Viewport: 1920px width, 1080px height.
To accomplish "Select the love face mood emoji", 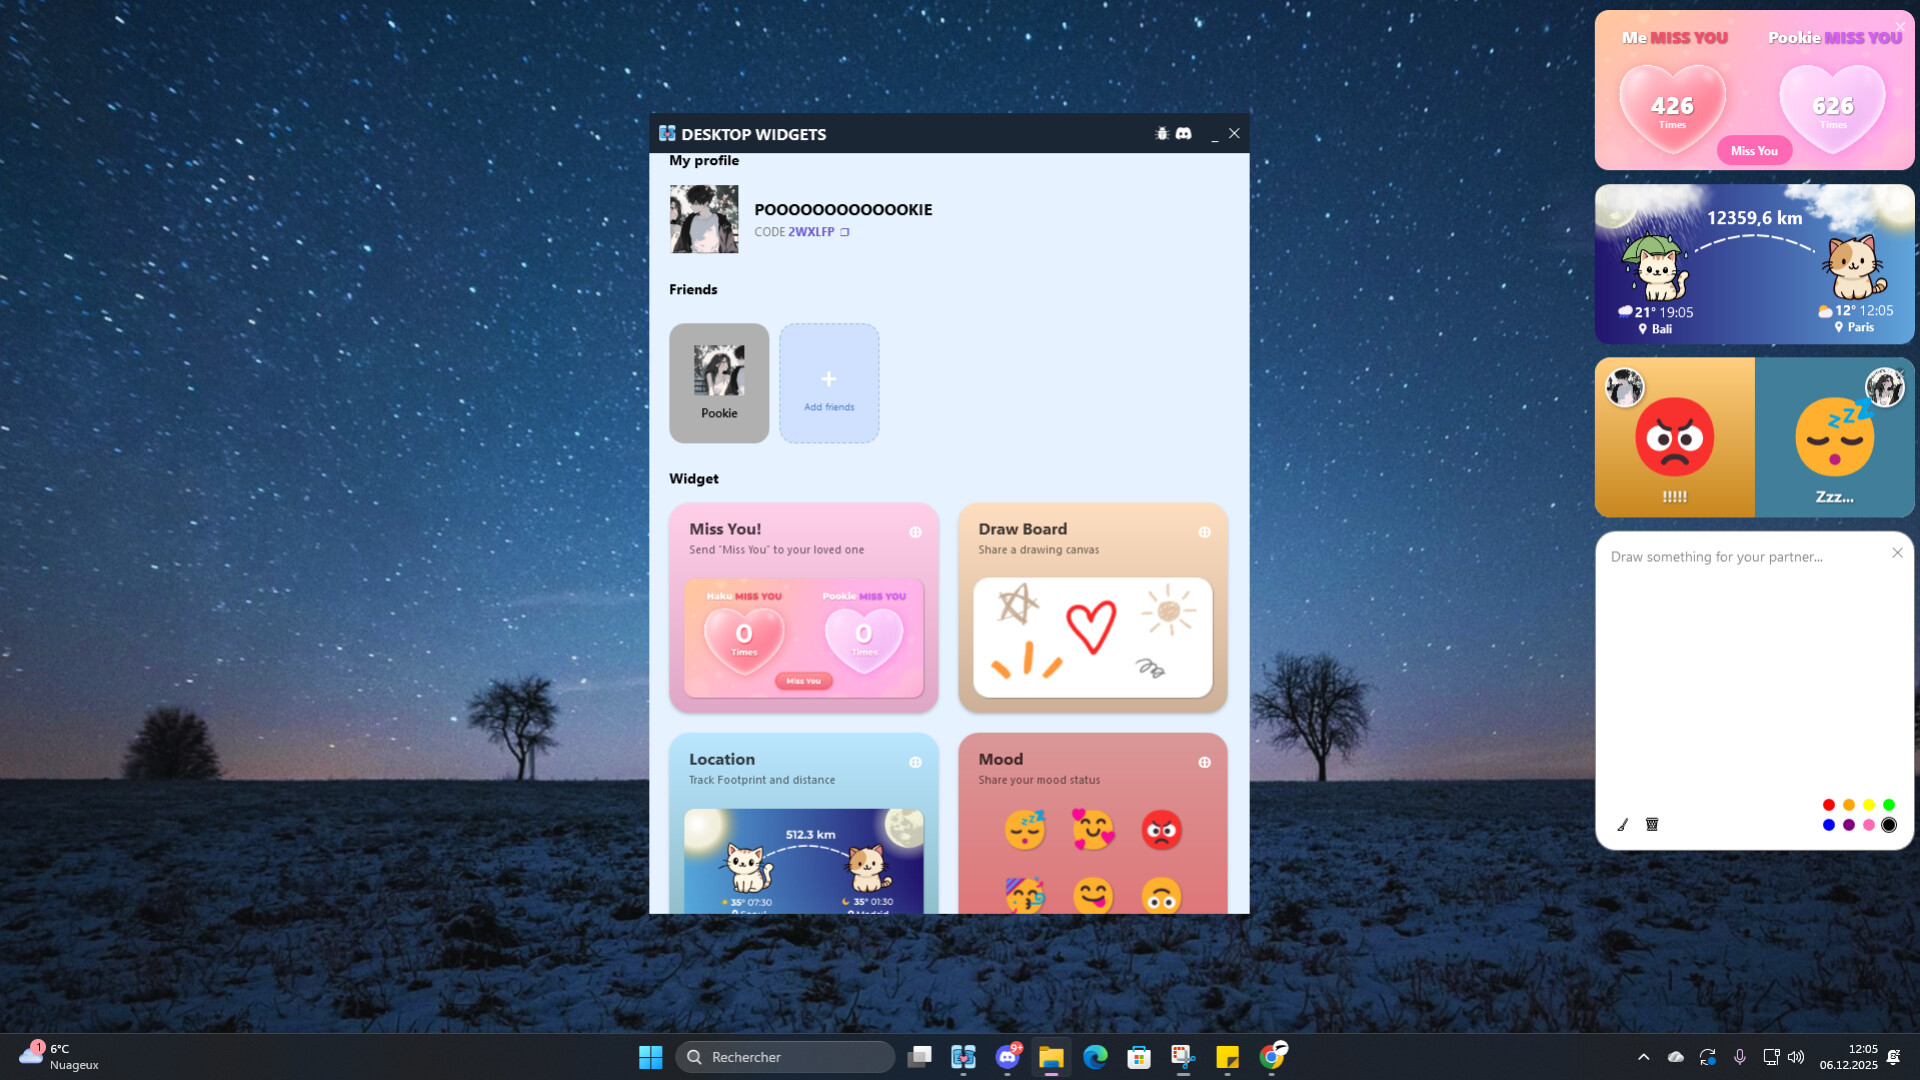I will pyautogui.click(x=1093, y=830).
